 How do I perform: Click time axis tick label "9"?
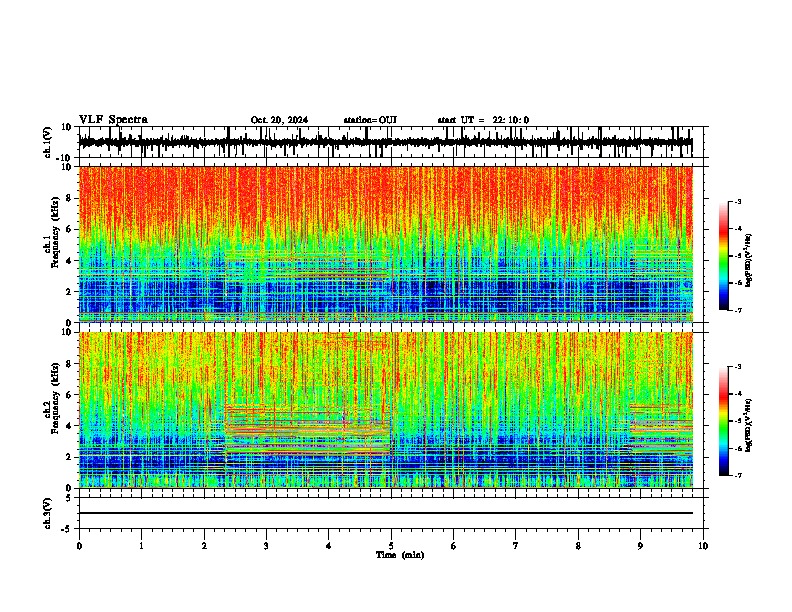coord(640,546)
